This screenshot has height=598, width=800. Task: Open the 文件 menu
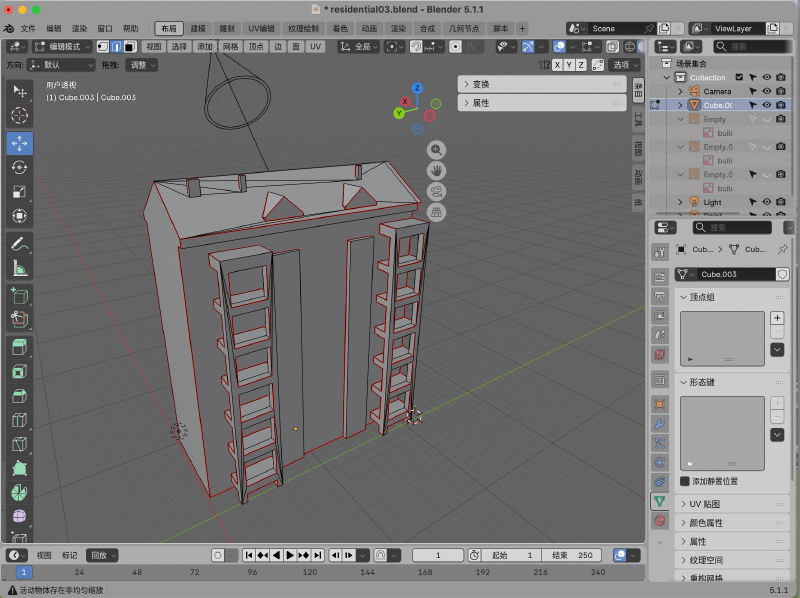point(28,29)
